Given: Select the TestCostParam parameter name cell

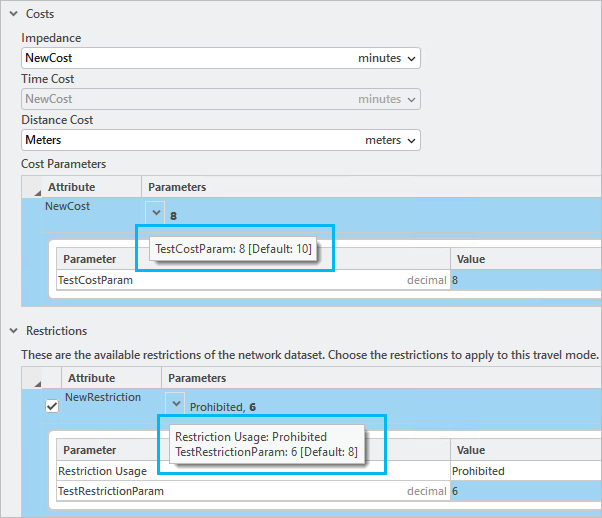Looking at the screenshot, I should (x=96, y=281).
